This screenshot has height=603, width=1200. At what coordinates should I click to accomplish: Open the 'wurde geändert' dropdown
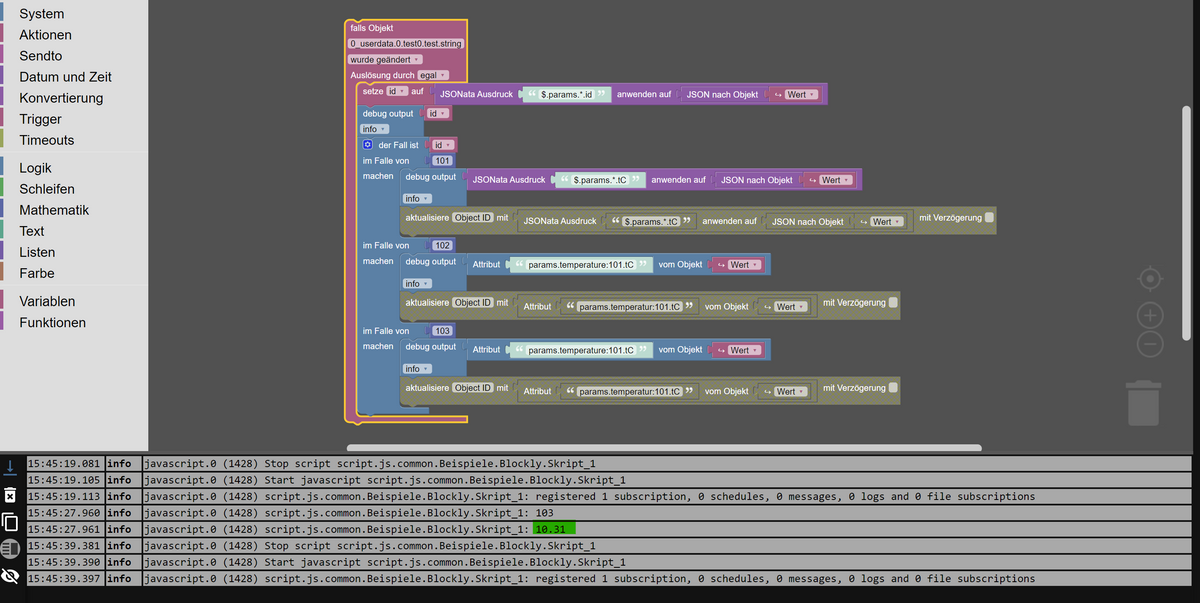(x=385, y=59)
